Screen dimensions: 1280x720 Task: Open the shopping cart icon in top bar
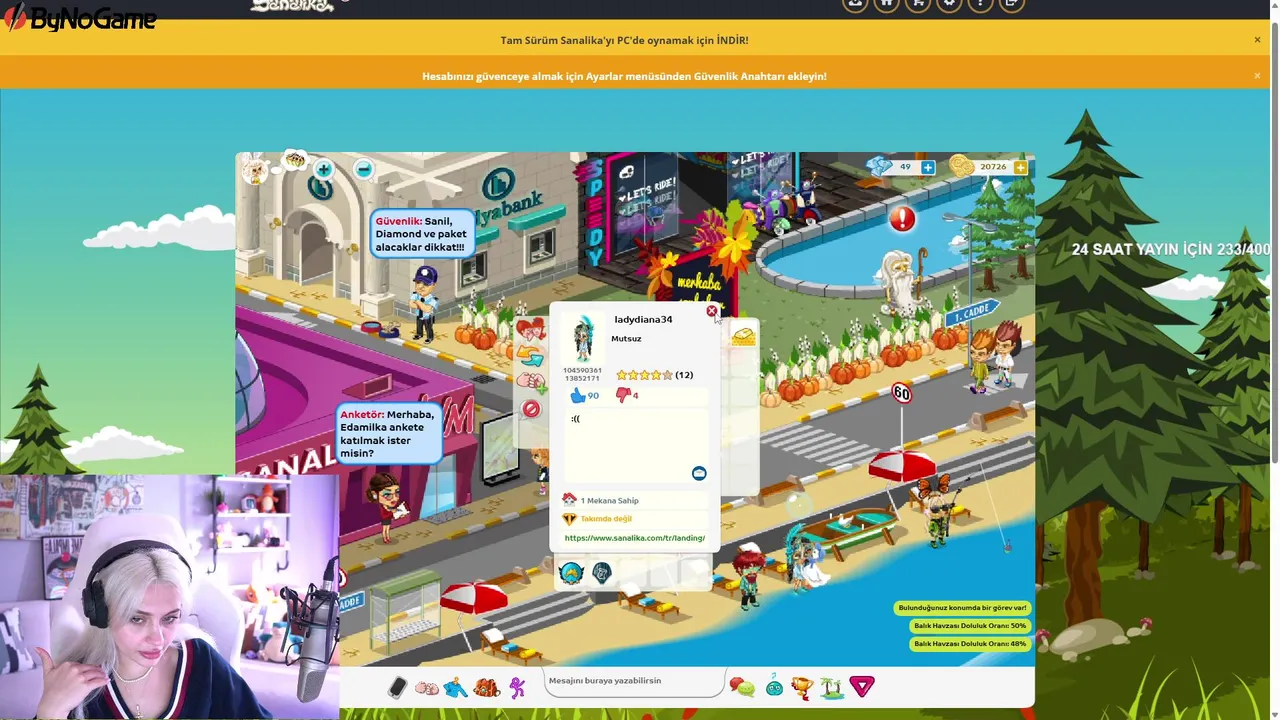pyautogui.click(x=918, y=3)
